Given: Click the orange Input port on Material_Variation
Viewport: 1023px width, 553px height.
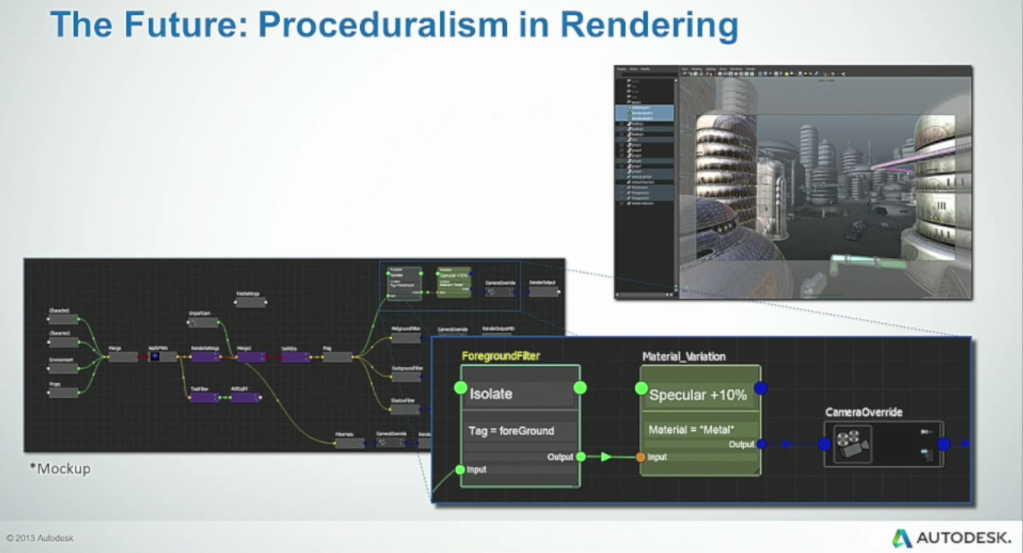Looking at the screenshot, I should coord(641,458).
